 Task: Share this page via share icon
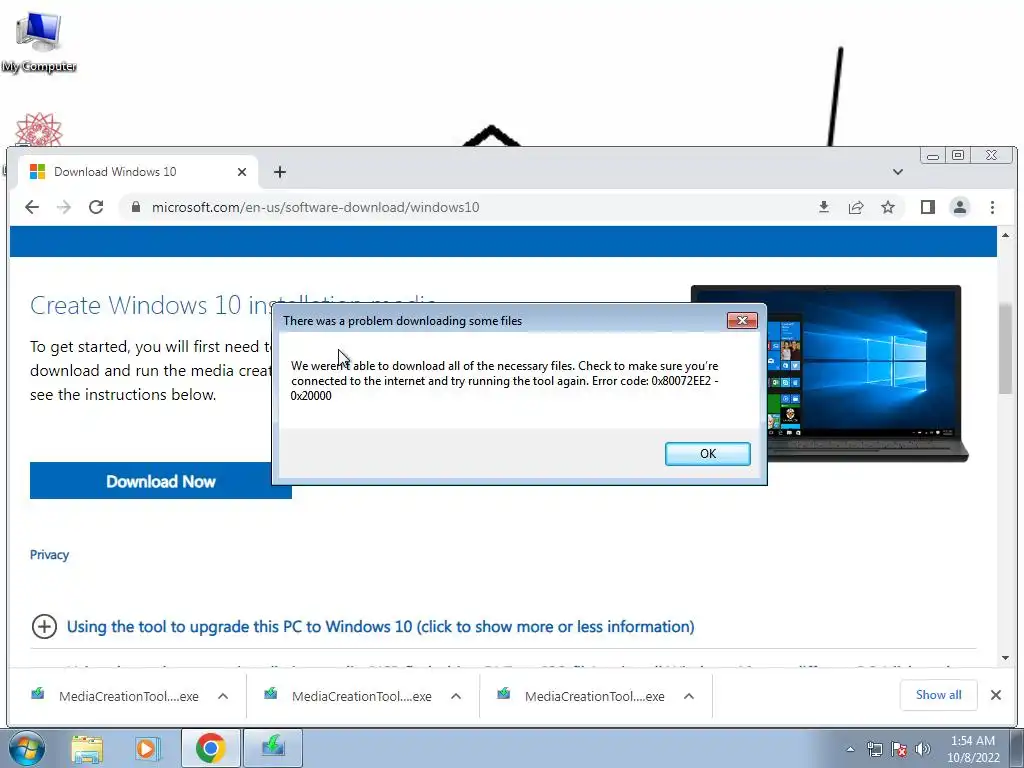[856, 207]
